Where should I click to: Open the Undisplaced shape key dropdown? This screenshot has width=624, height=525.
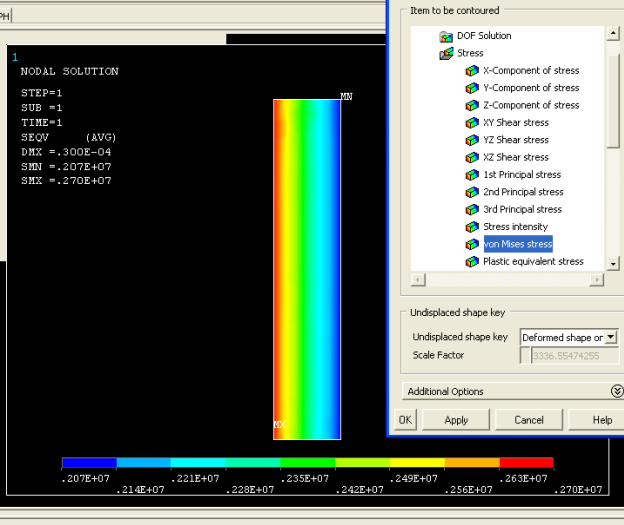[611, 338]
